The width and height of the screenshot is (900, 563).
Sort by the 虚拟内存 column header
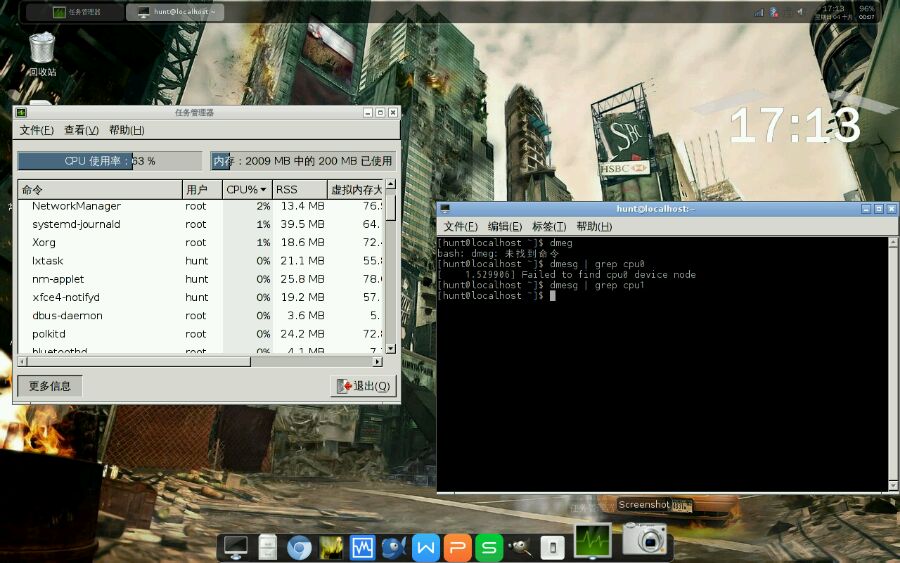click(x=355, y=189)
